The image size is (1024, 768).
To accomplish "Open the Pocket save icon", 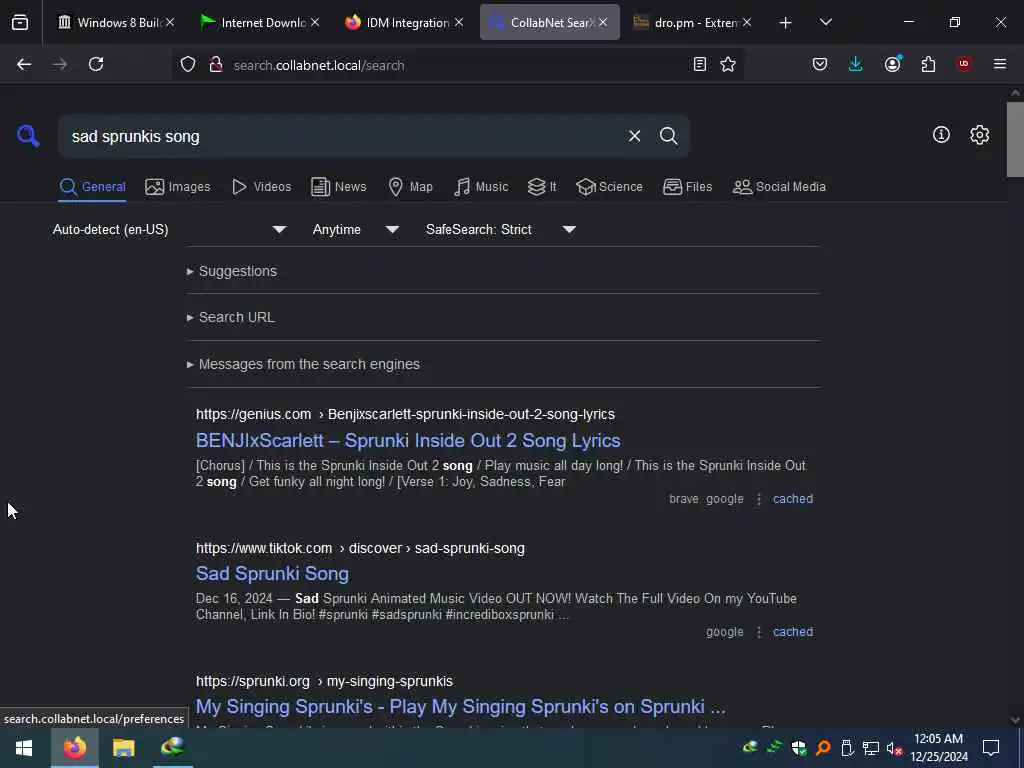I will (x=820, y=64).
